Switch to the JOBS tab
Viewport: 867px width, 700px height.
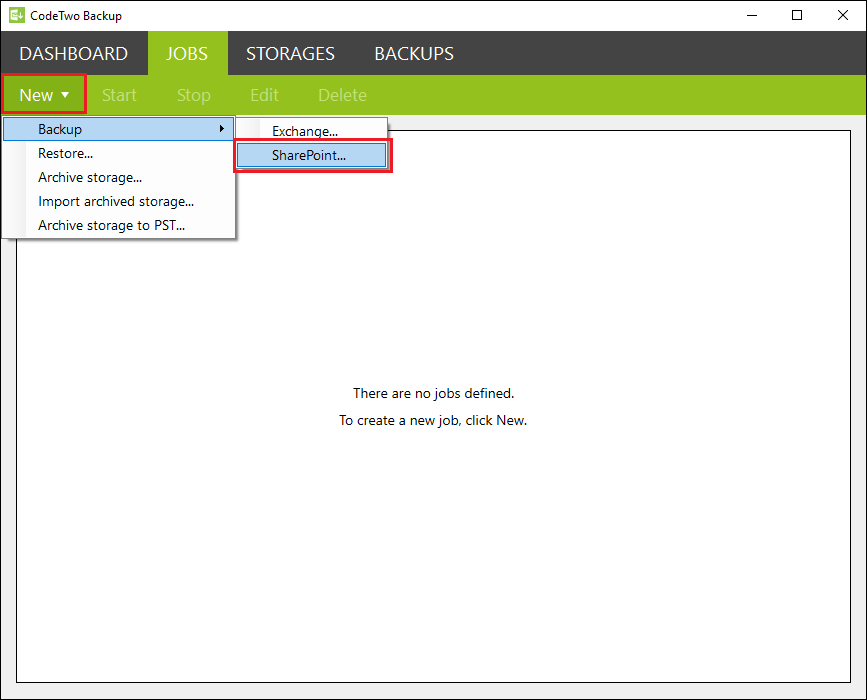187,54
